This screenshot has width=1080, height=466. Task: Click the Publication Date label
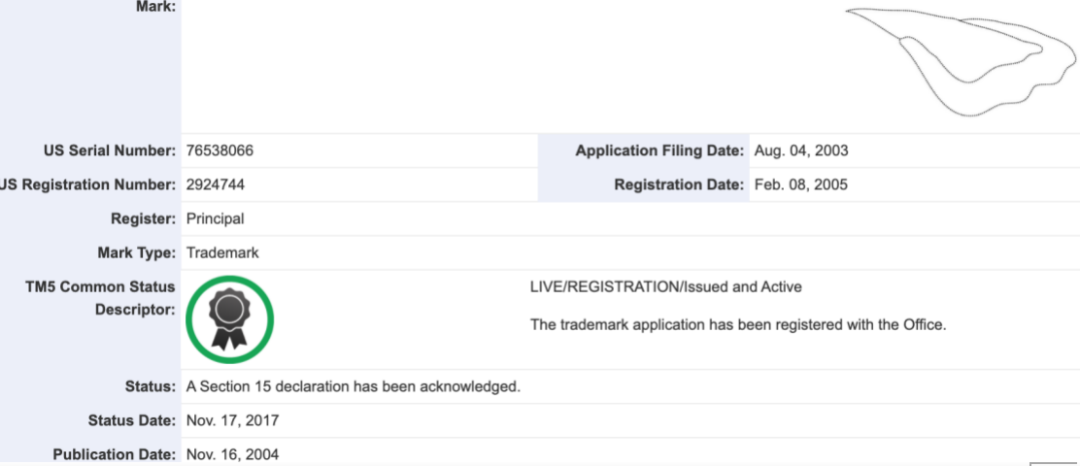(x=114, y=455)
